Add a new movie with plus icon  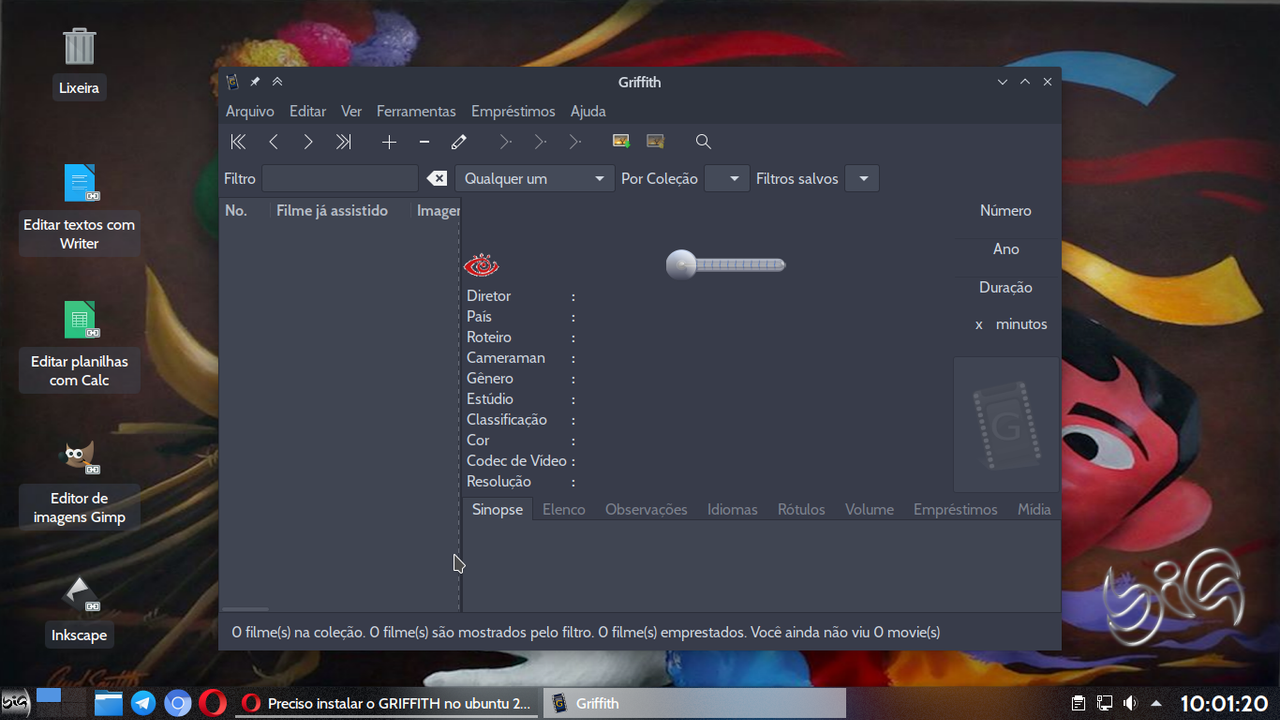click(x=389, y=142)
